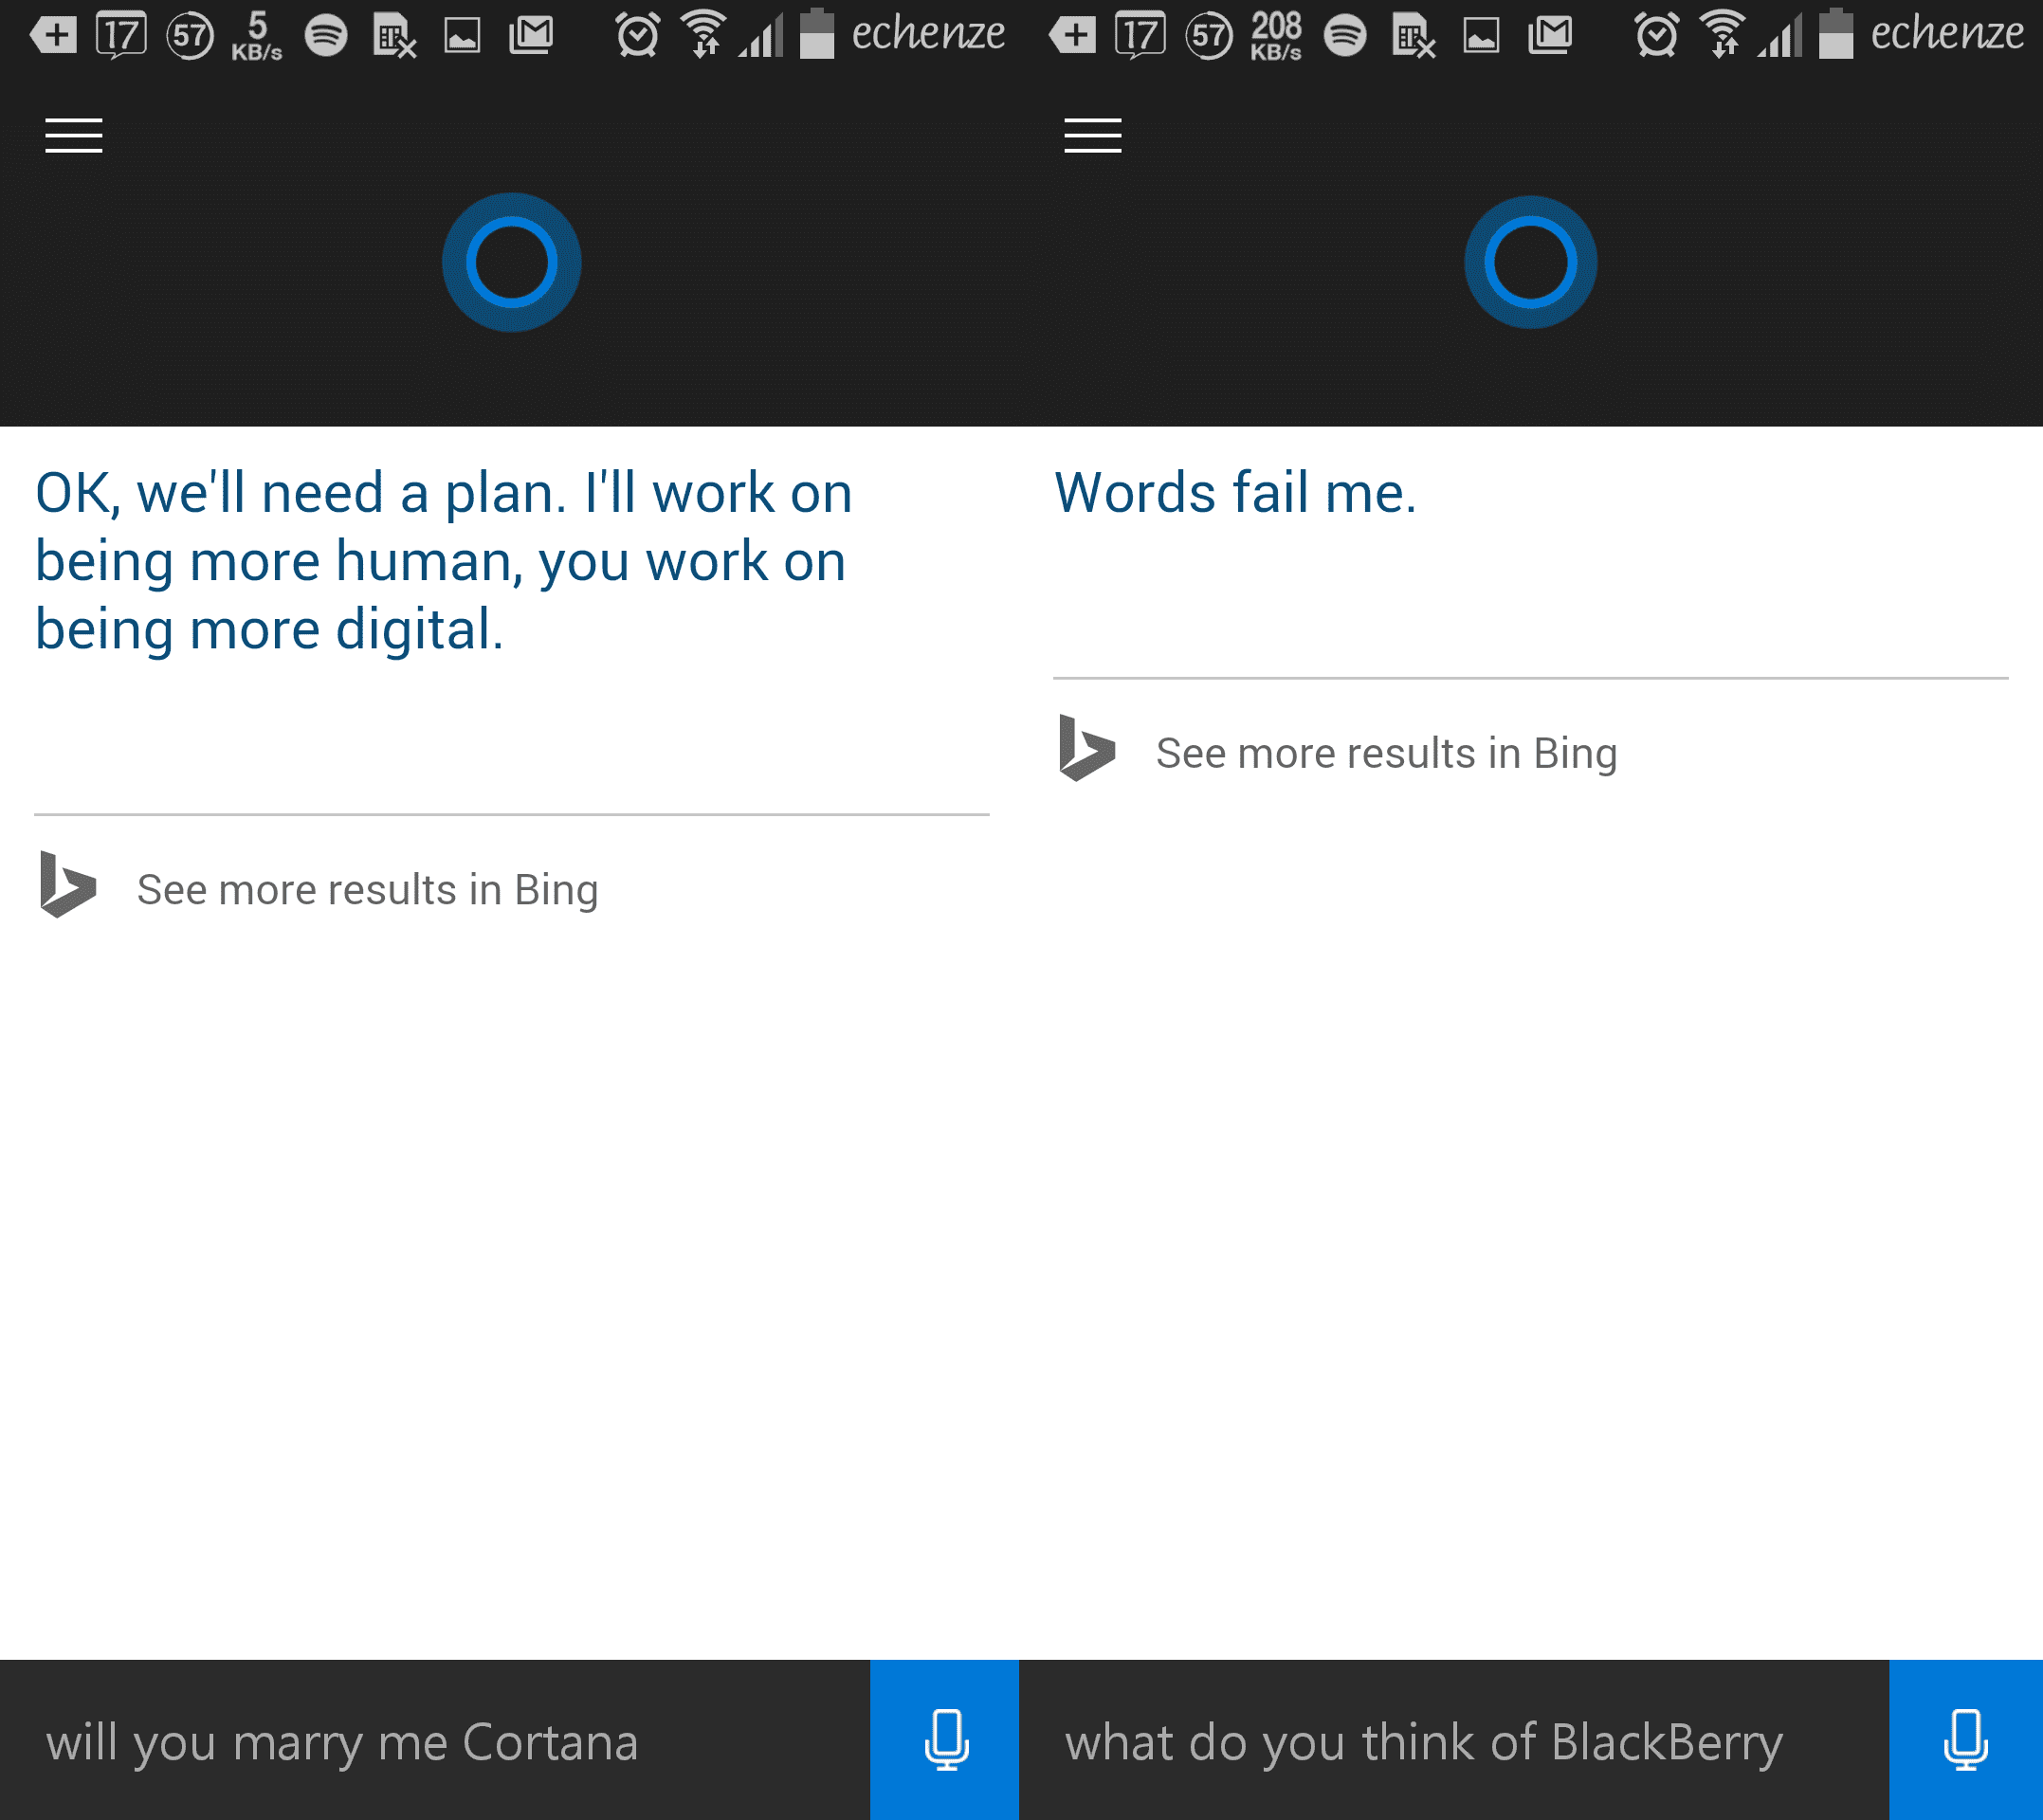This screenshot has height=1820, width=2043.
Task: Tap plus-tag icon in right status bar
Action: 1073,36
